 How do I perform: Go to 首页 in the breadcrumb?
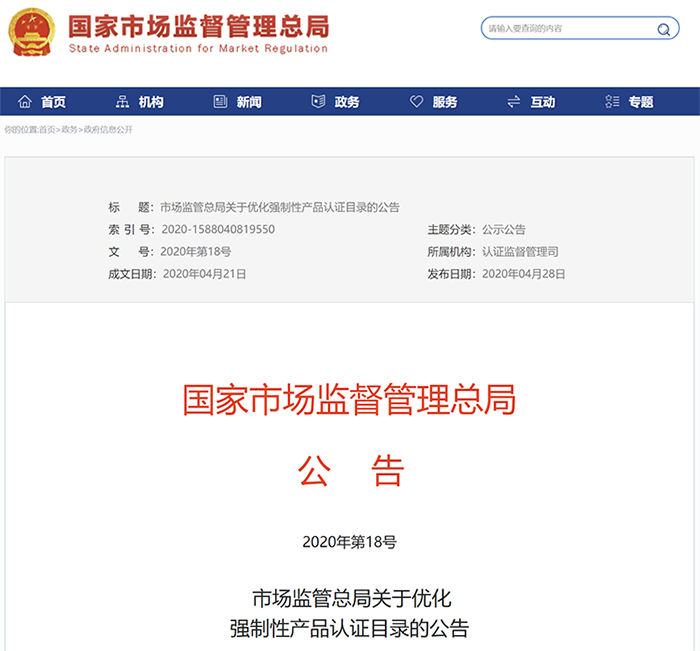[47, 130]
